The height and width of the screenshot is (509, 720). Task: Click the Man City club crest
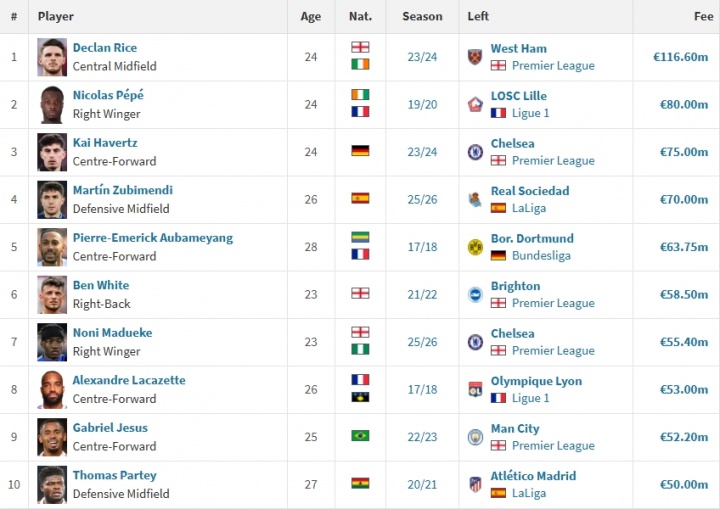click(475, 437)
